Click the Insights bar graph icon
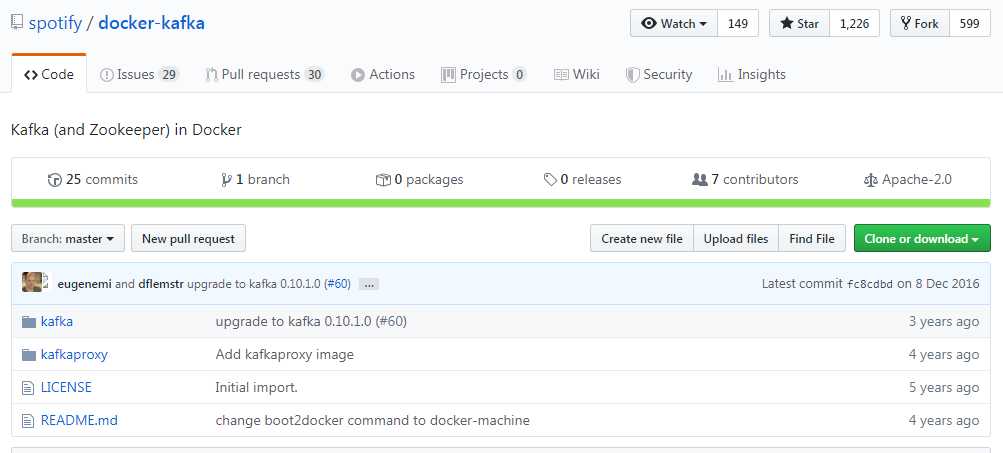Screen dimensions: 1003x453 click(x=725, y=75)
